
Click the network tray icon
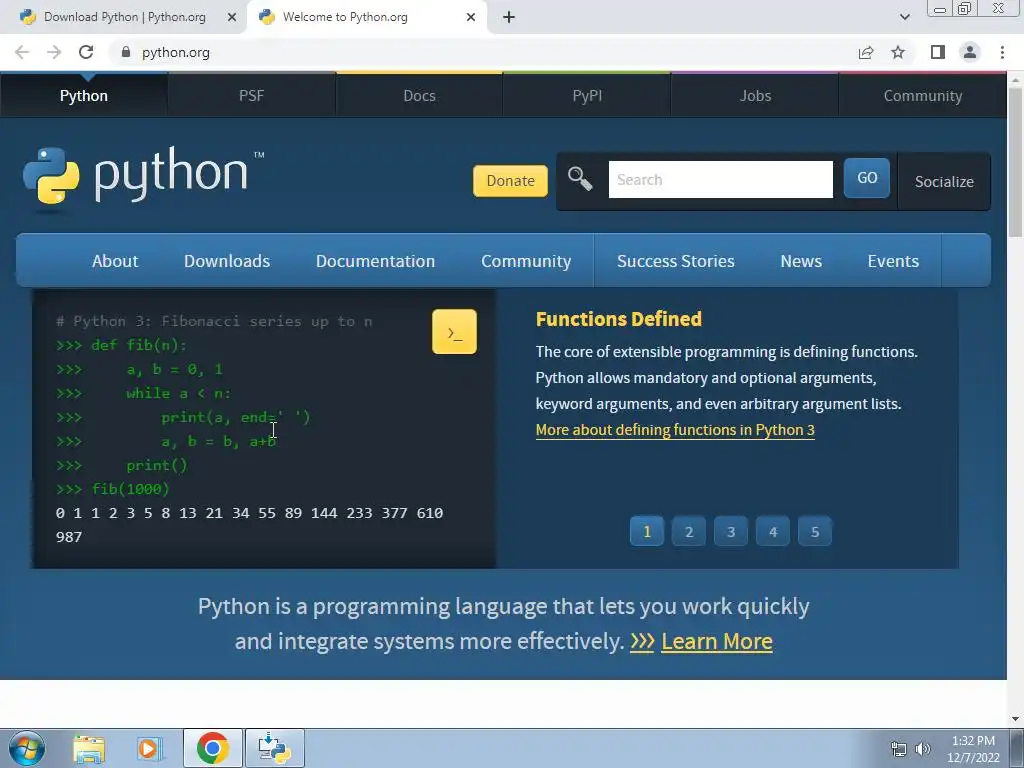coord(899,749)
